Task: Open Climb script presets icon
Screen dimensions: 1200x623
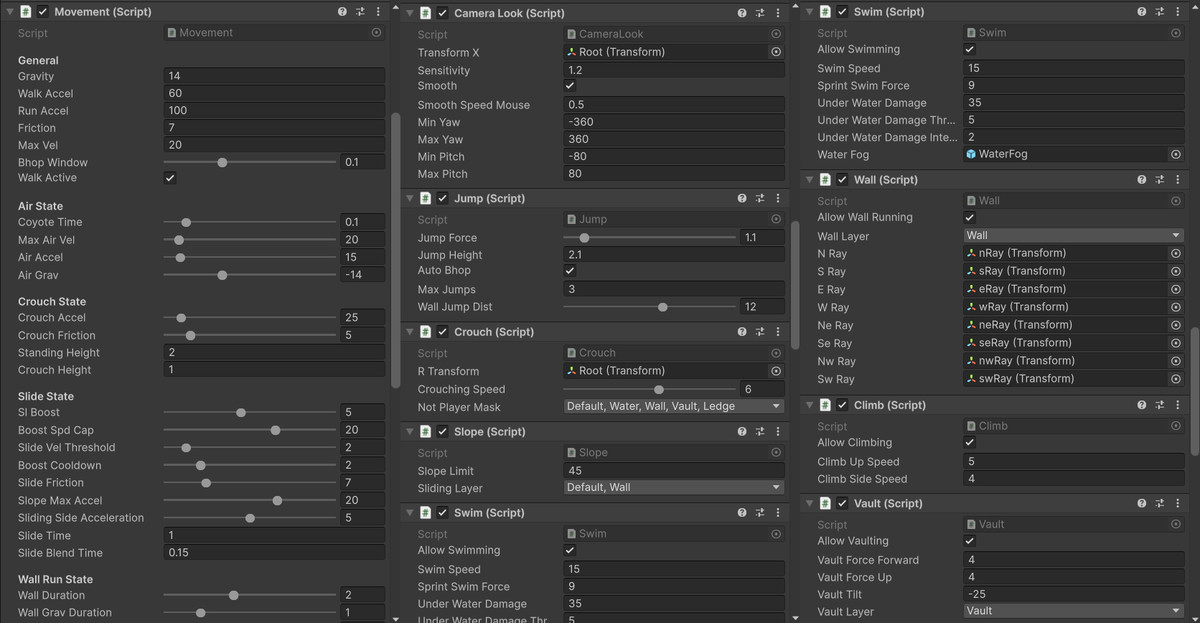Action: tap(1159, 405)
